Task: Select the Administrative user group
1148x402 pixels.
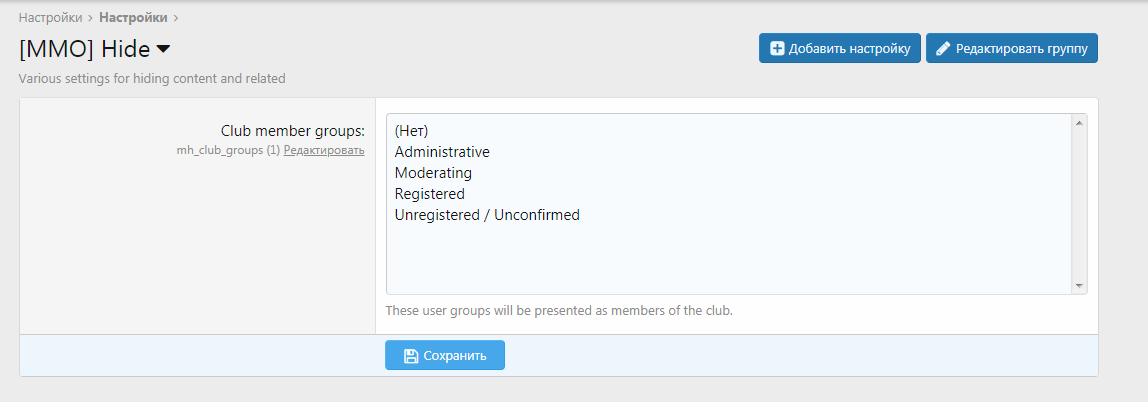Action: coord(442,152)
